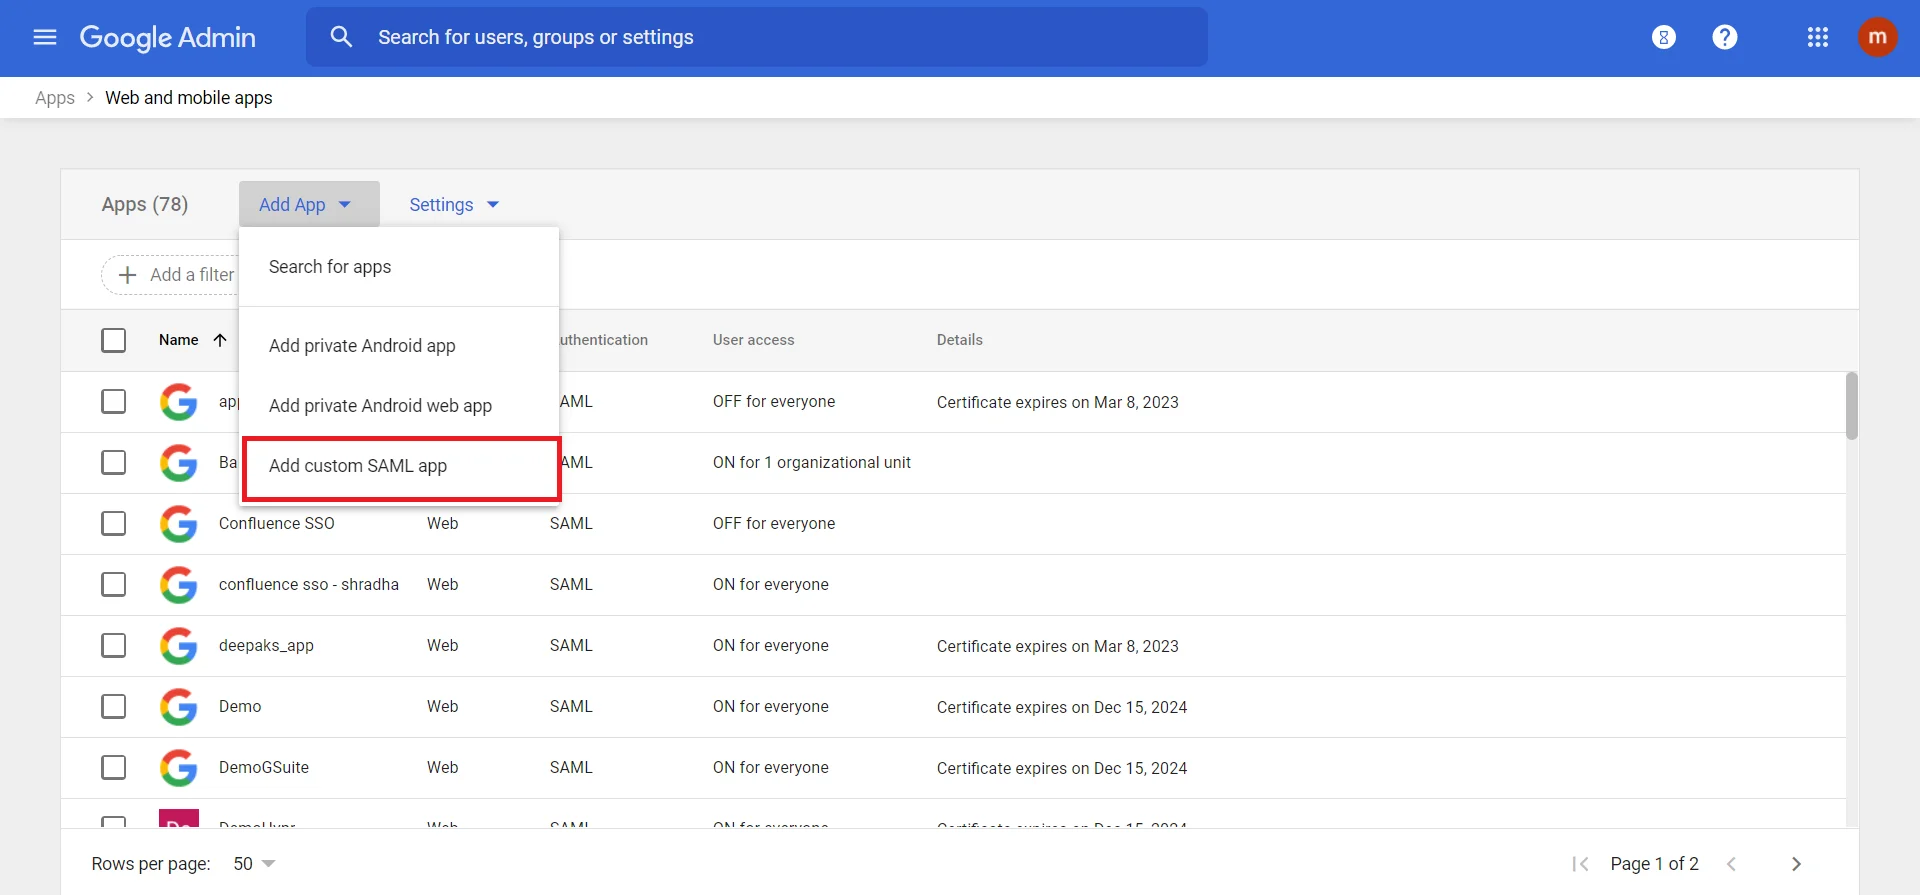Select the Confluence SSO row checkbox
1920x895 pixels.
coord(114,524)
